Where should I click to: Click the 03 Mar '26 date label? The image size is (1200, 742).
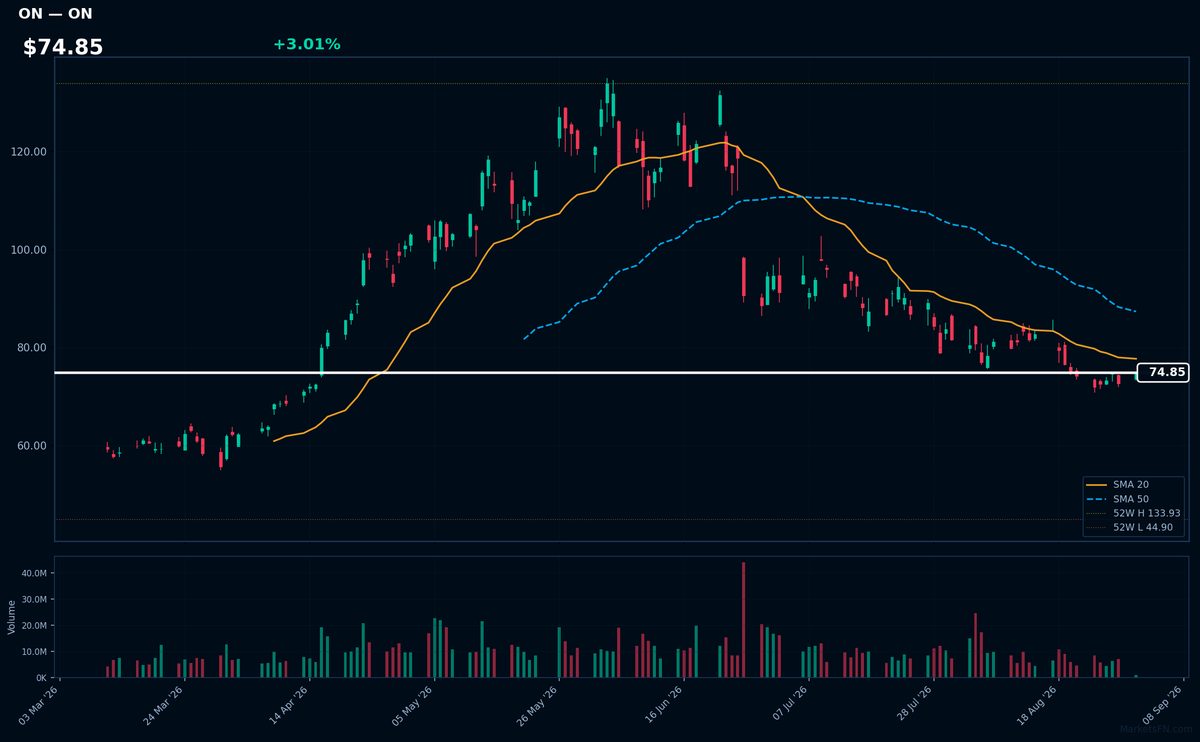click(40, 704)
